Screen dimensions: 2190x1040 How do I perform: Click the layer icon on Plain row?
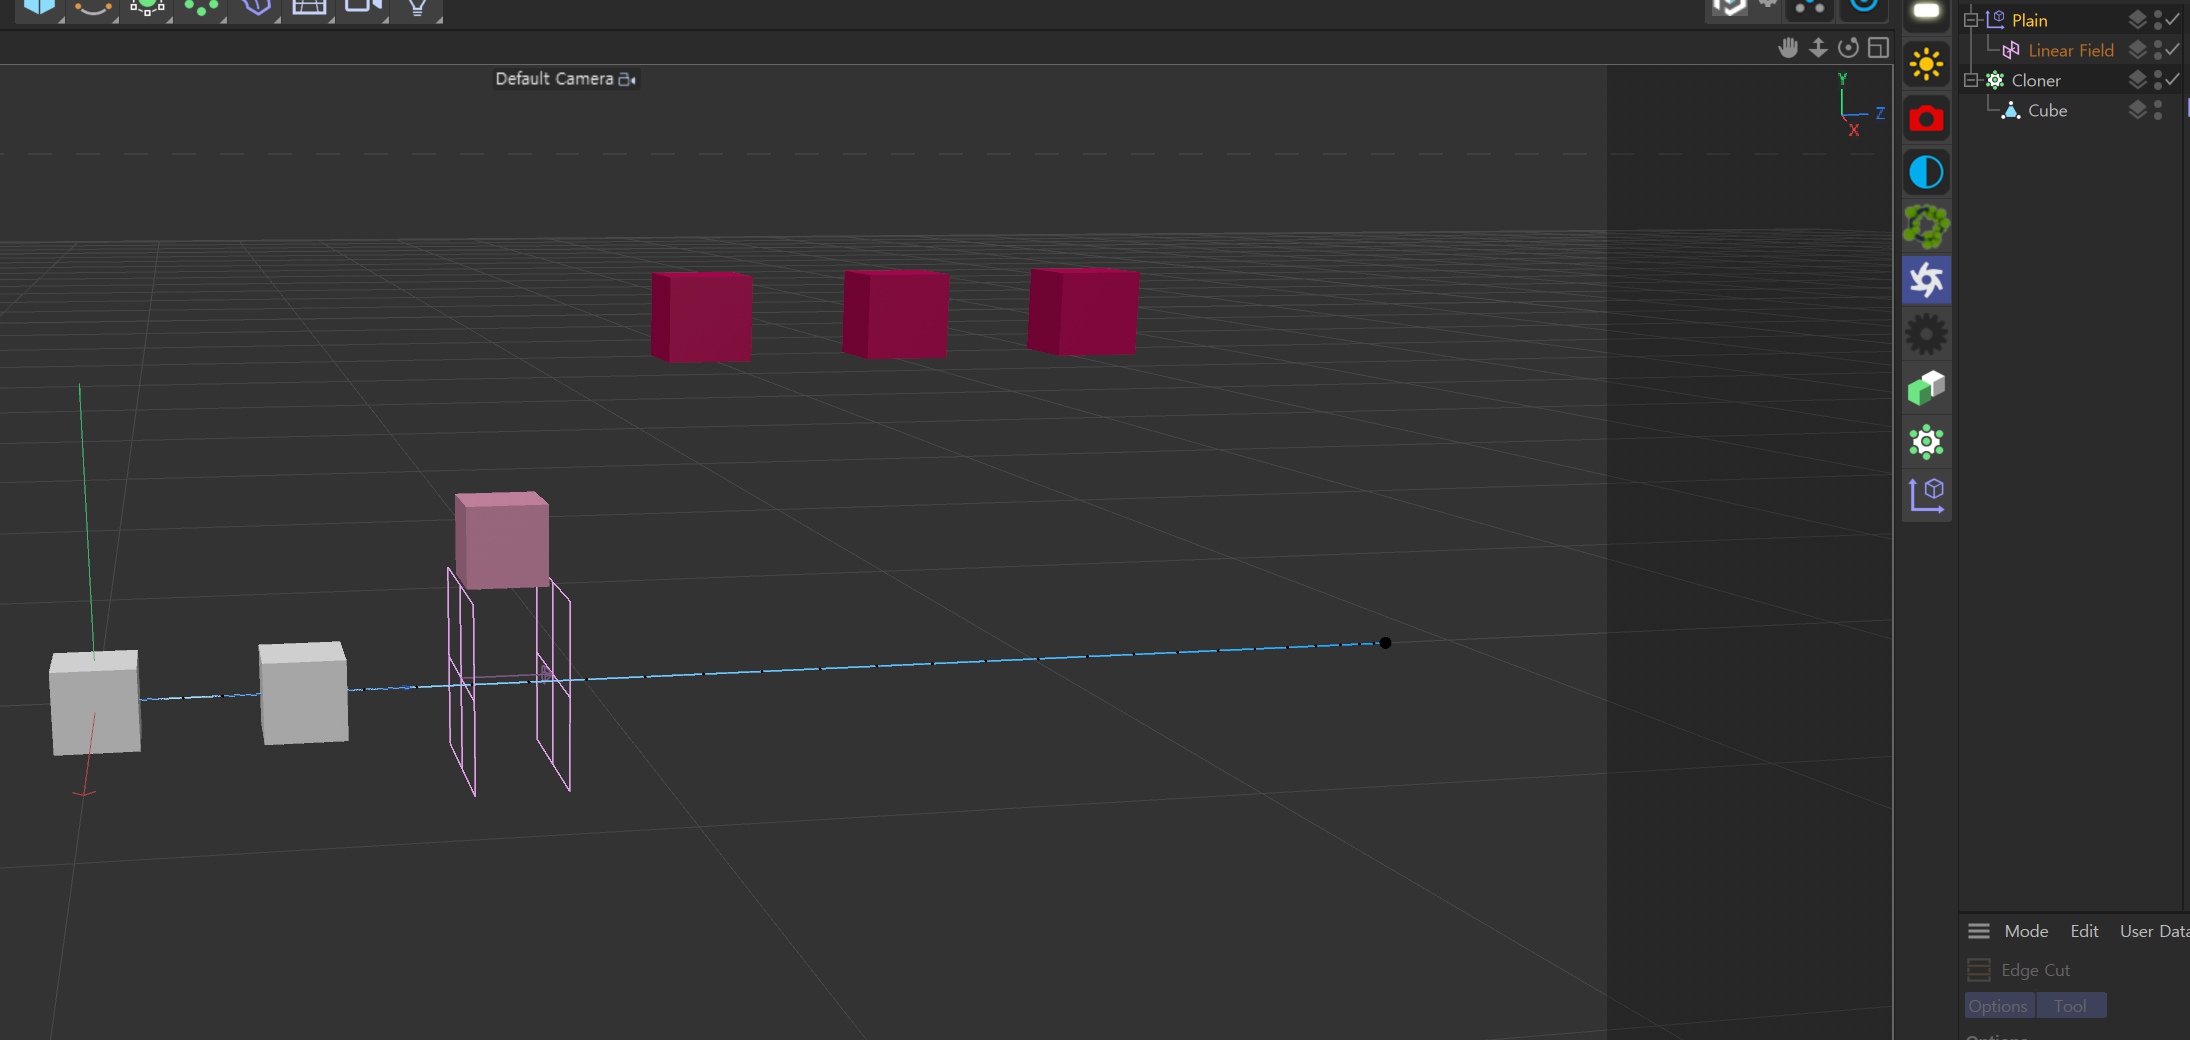pos(2137,20)
